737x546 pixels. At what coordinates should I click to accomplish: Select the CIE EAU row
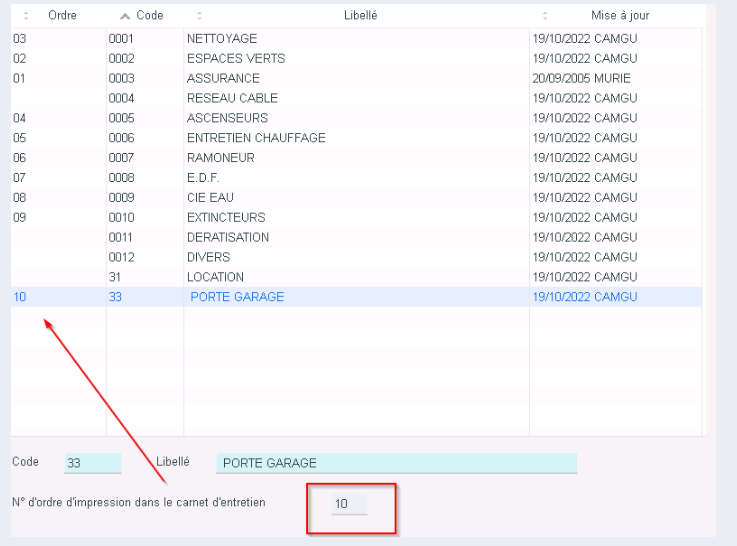click(210, 198)
